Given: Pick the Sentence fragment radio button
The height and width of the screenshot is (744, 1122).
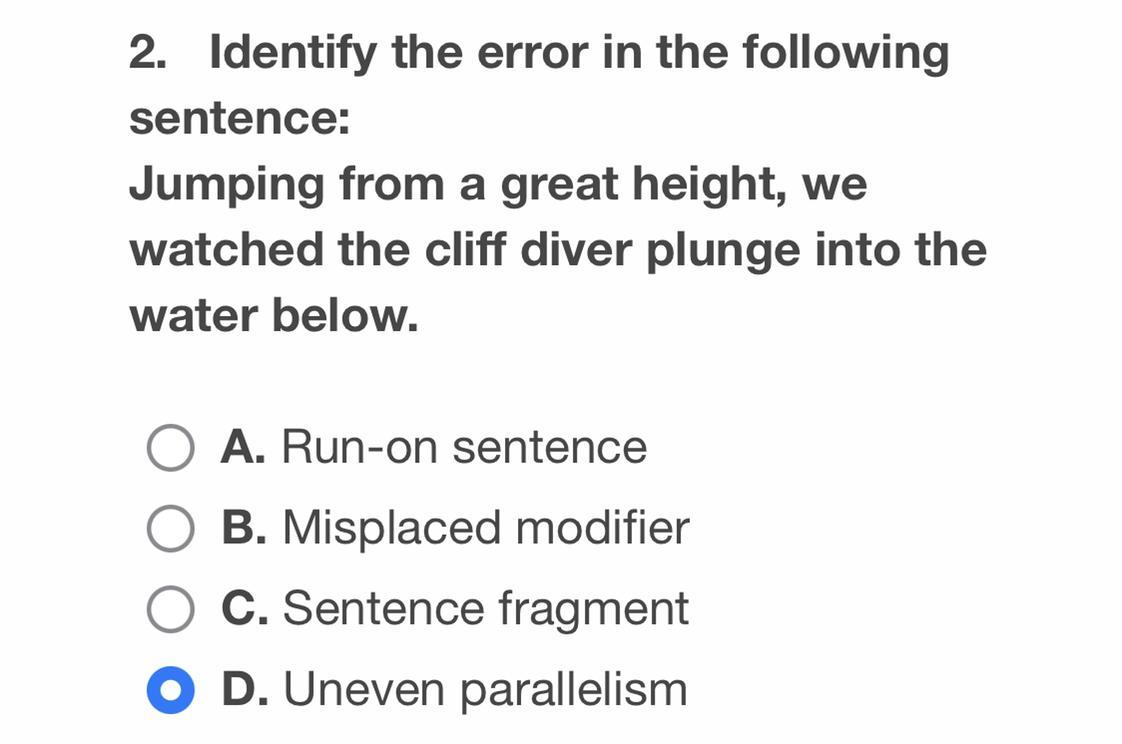Looking at the screenshot, I should click(170, 609).
